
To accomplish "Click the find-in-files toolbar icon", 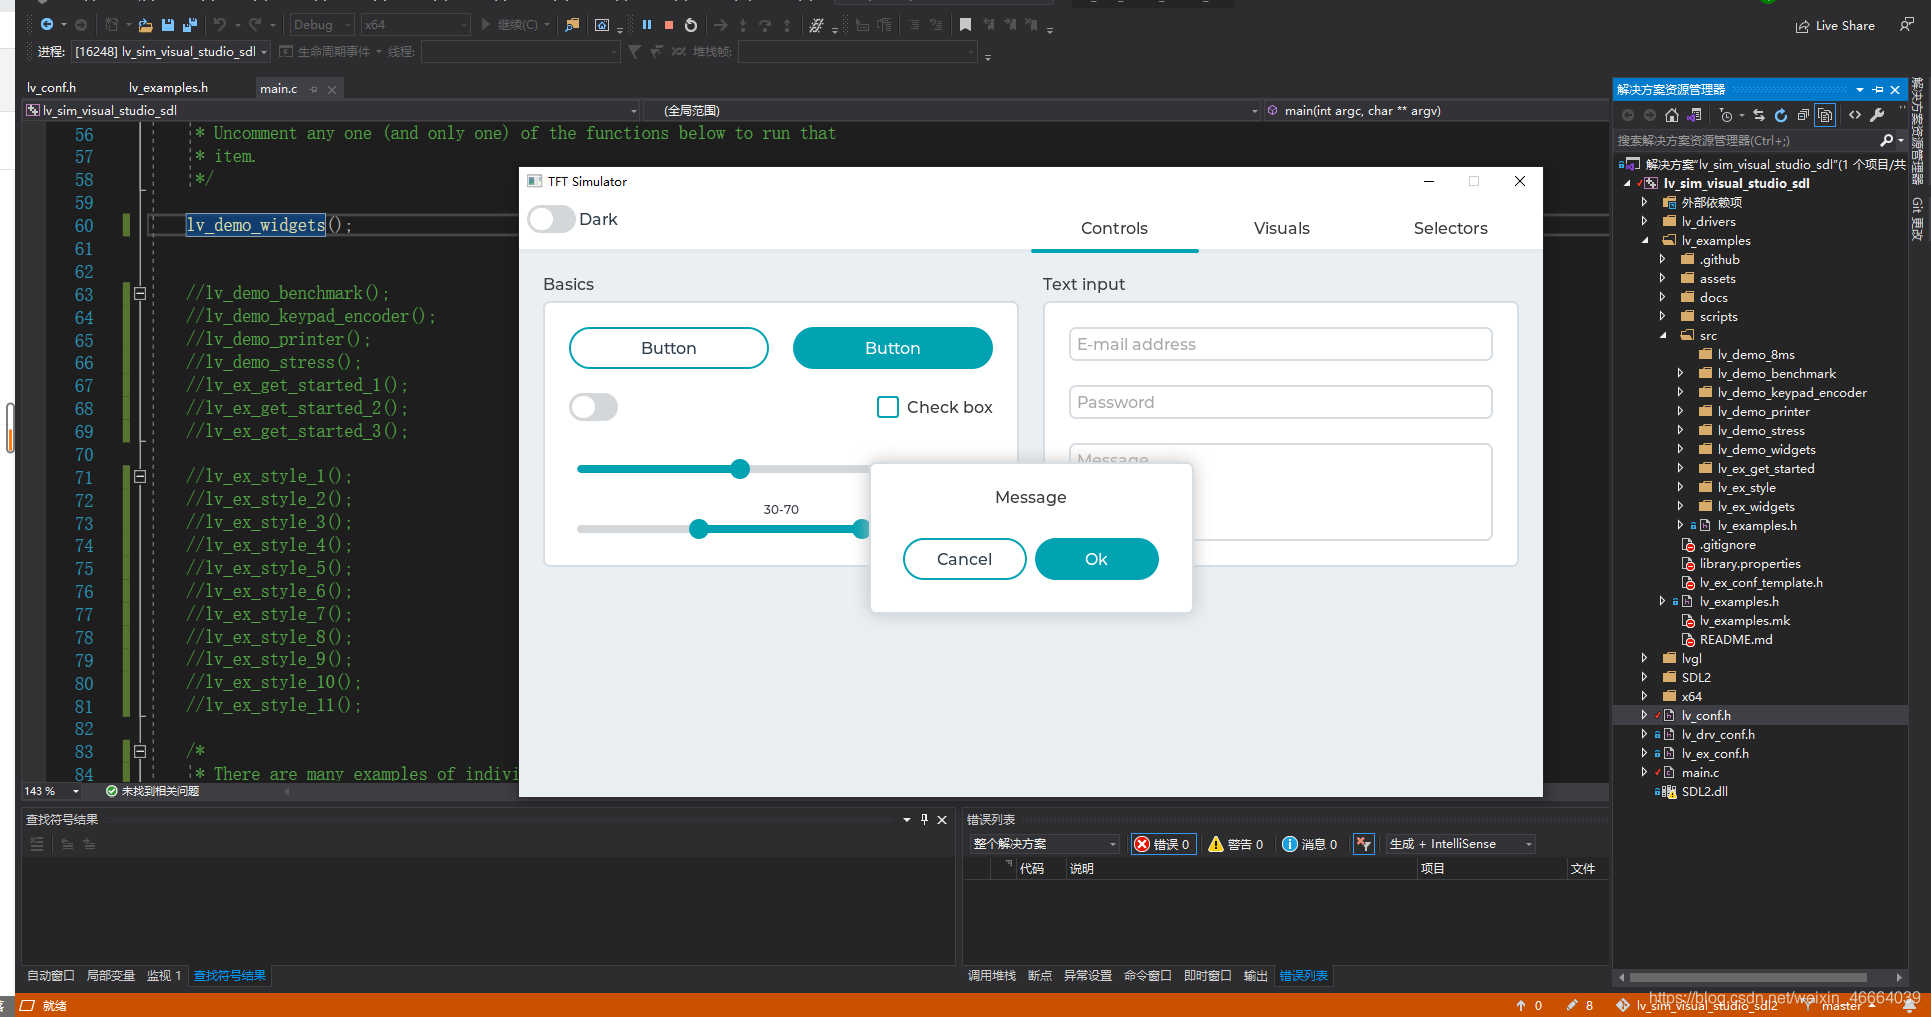I will coord(572,25).
